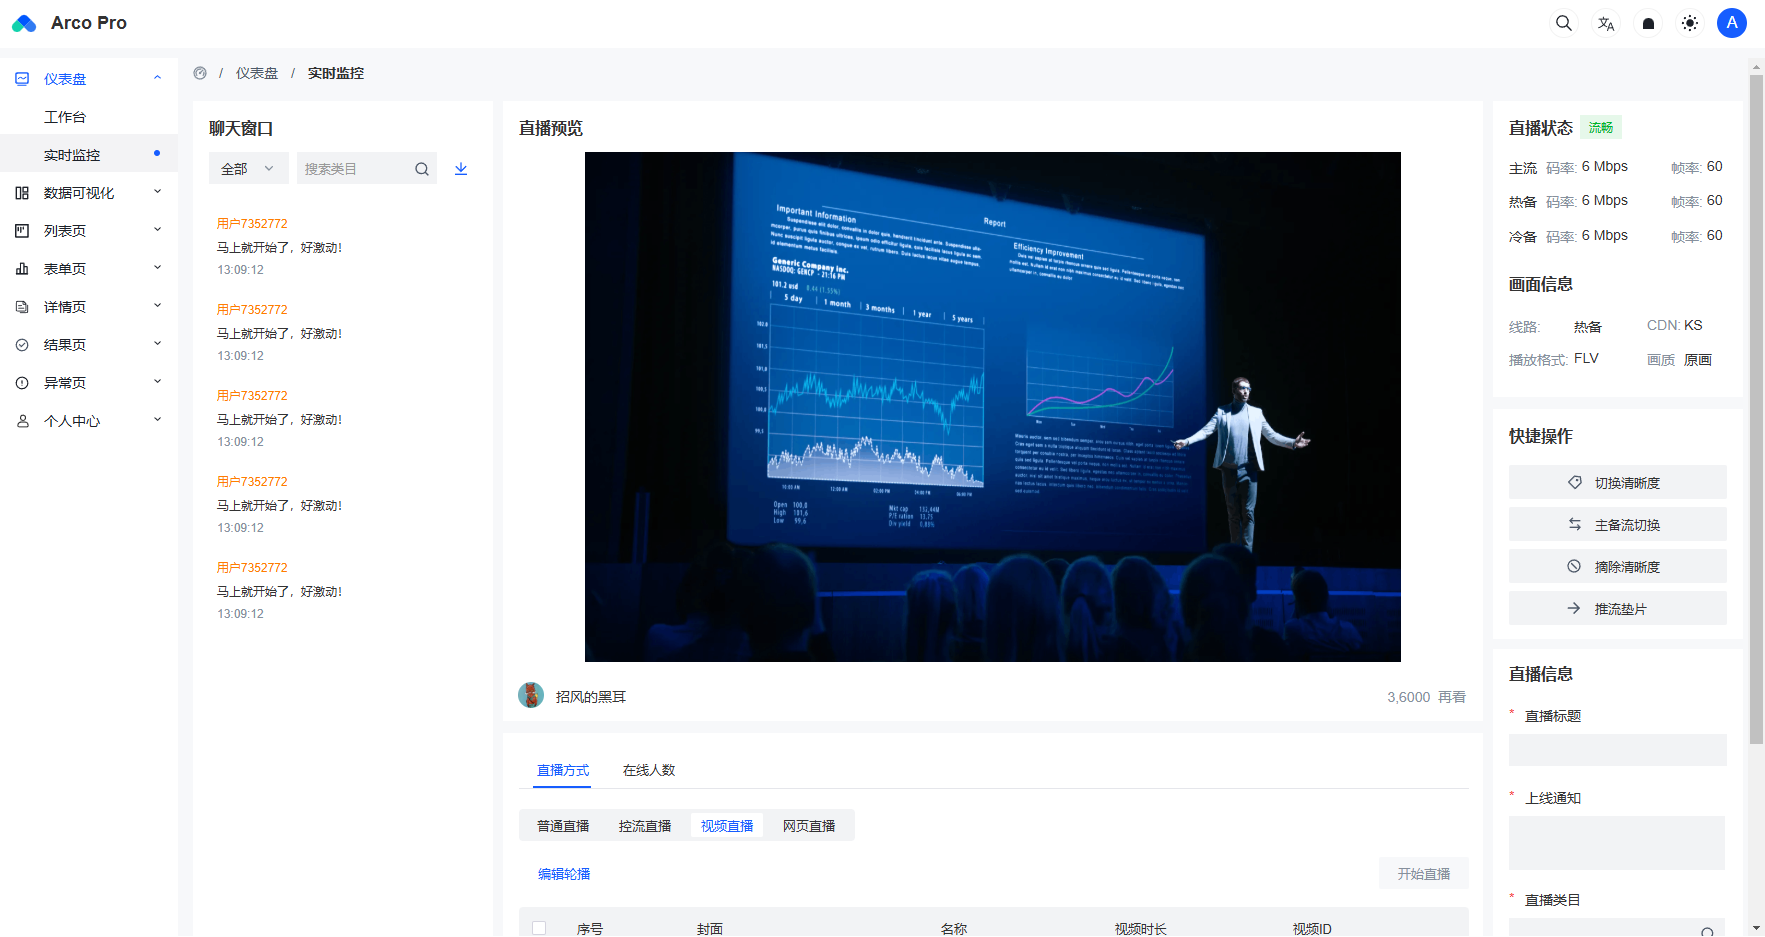Expand the 表单页 menu chevron

157,268
